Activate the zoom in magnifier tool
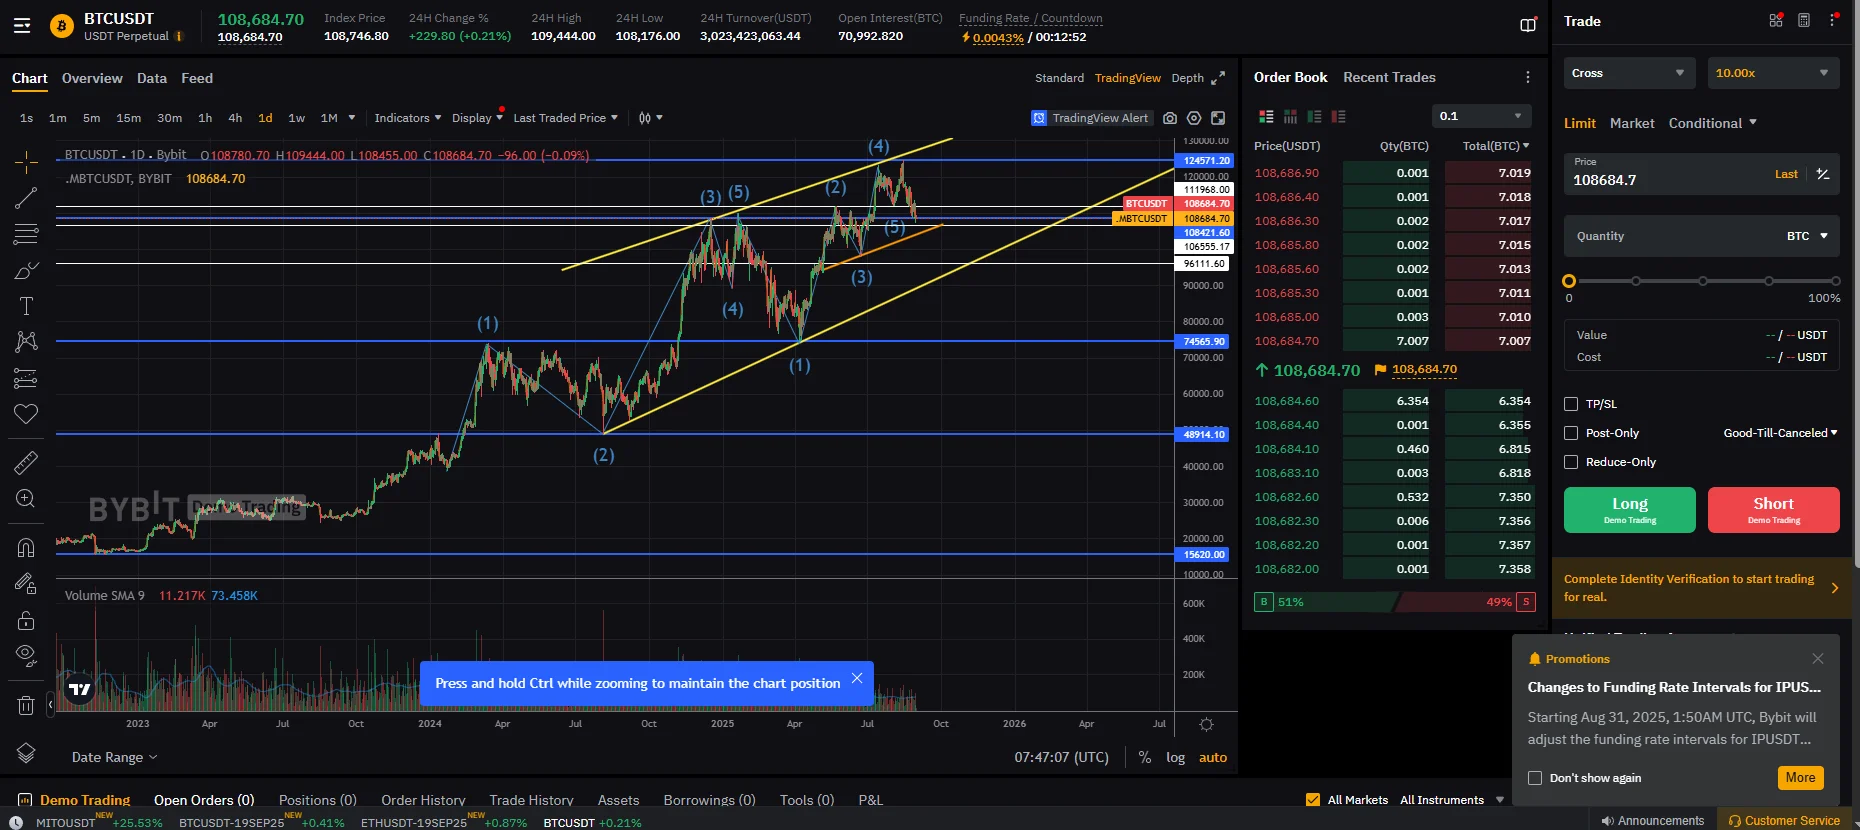The image size is (1860, 830). point(26,498)
